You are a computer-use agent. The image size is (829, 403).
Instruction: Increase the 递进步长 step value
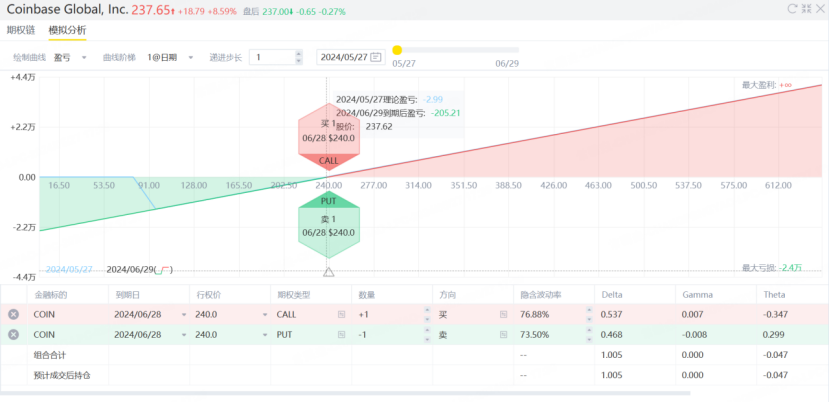point(299,53)
